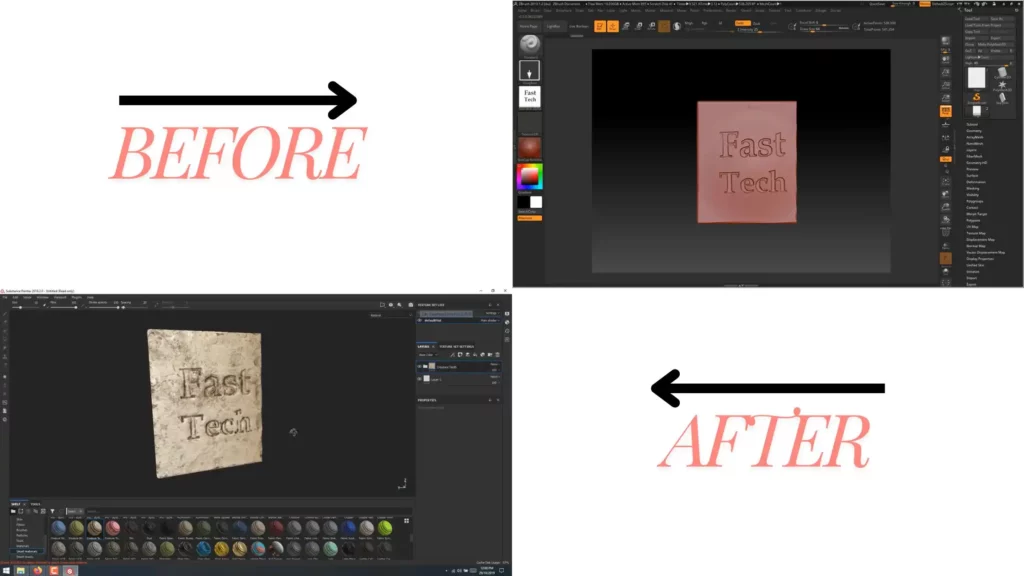Open the red MatCap material sphere
The image size is (1024, 576).
point(529,147)
